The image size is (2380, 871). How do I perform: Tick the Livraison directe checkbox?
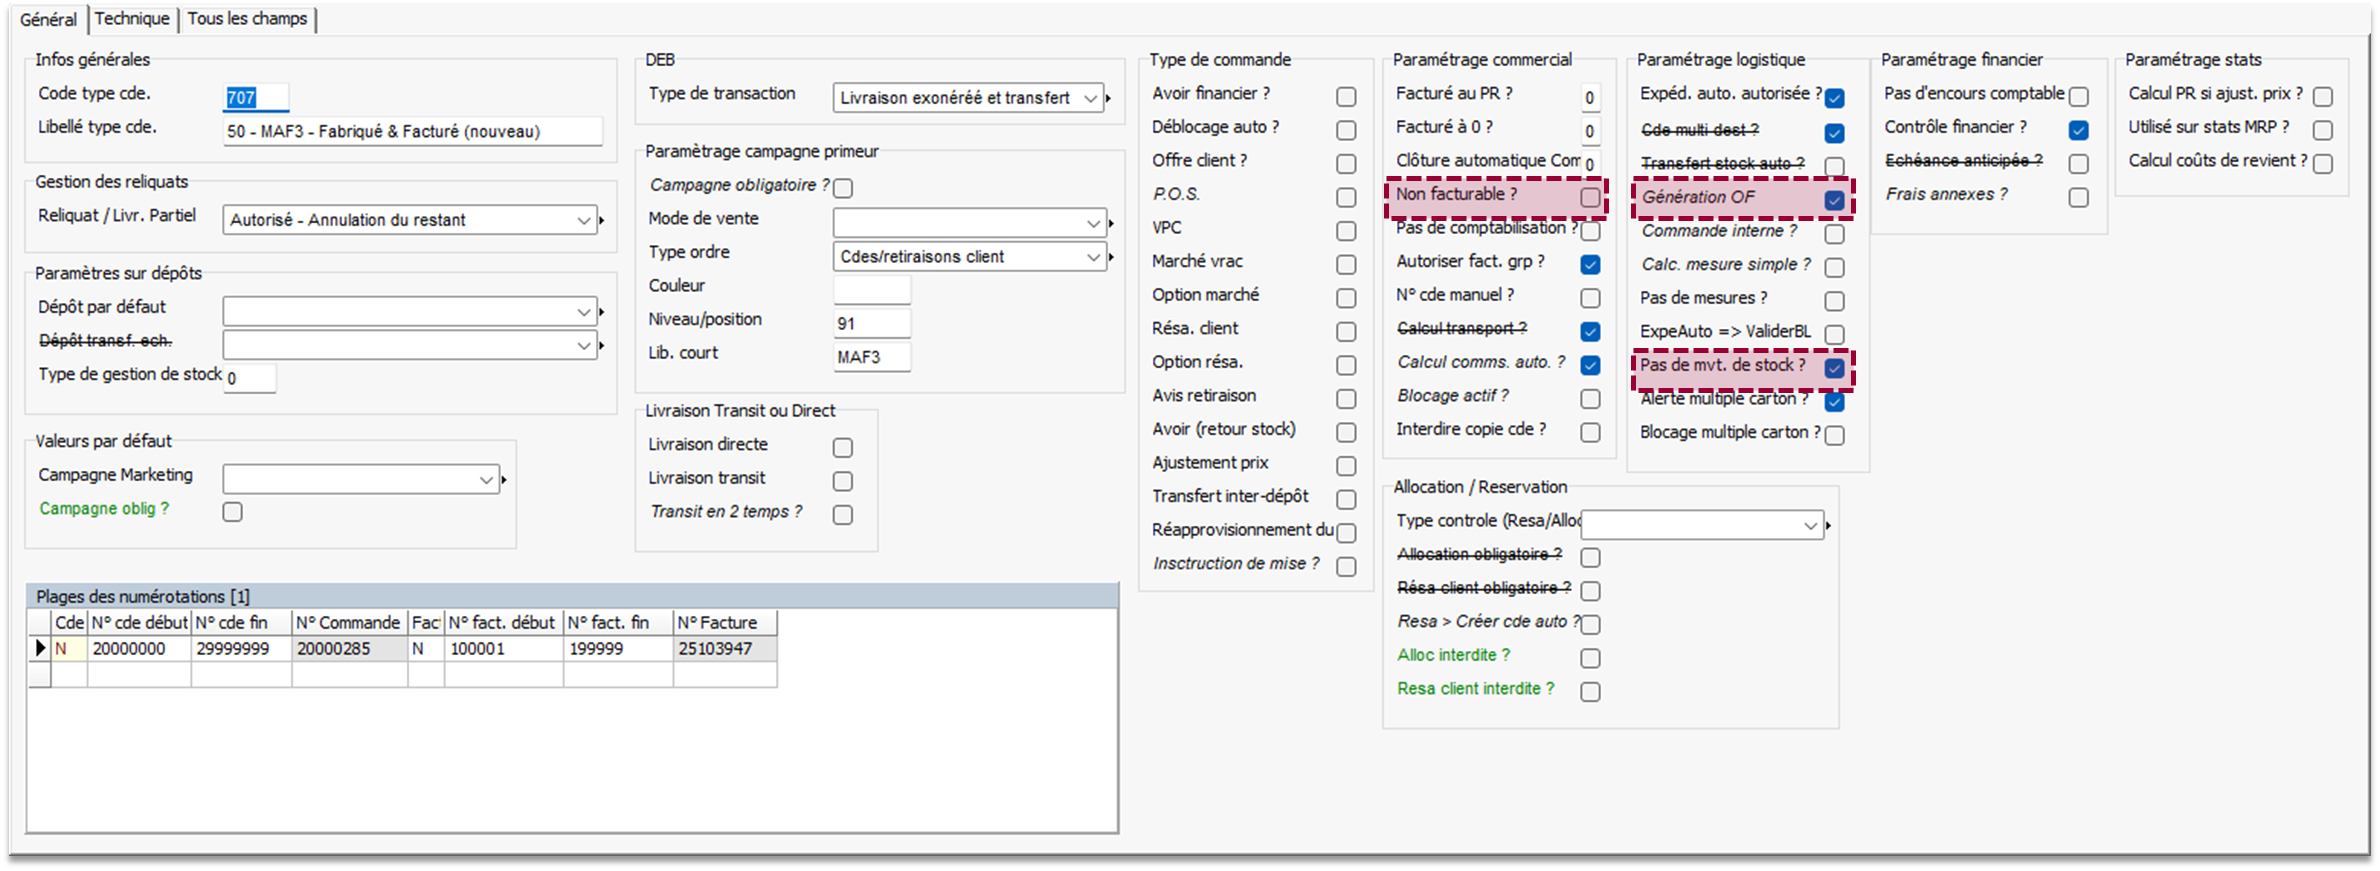[x=843, y=447]
